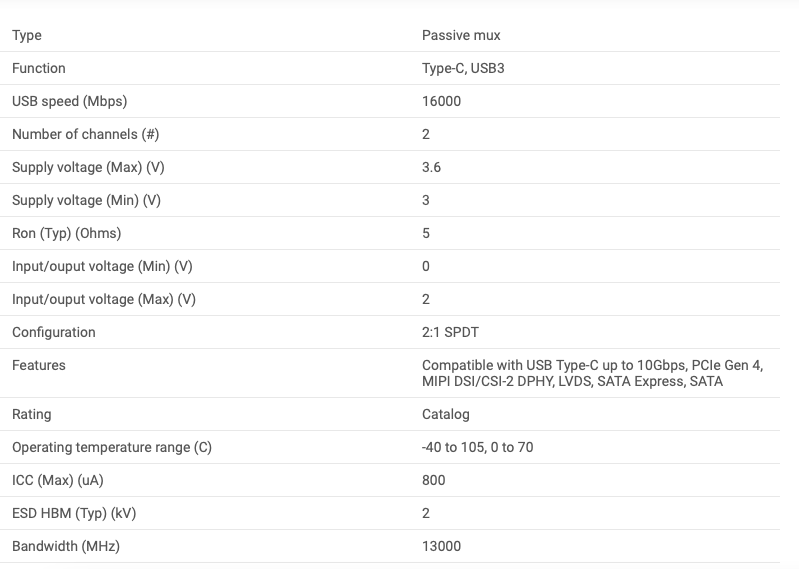This screenshot has width=799, height=569.
Task: Click the "Features" row label
Action: tap(39, 365)
